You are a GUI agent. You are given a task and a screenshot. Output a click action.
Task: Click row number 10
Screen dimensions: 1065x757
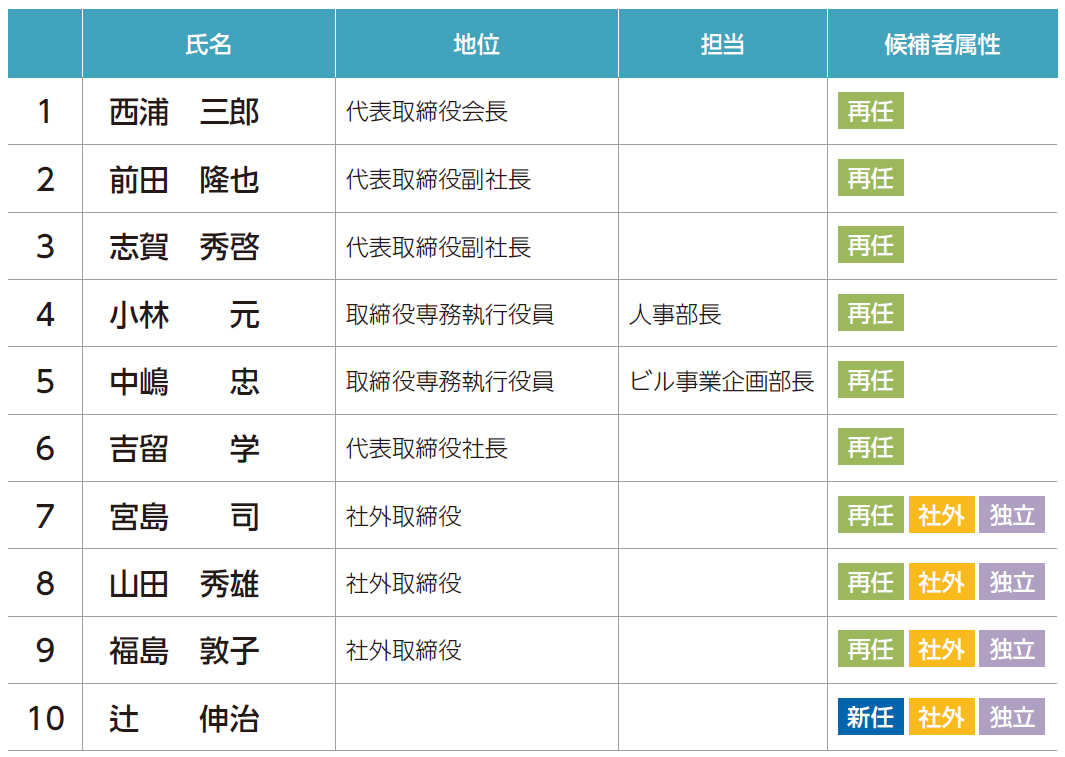45,717
